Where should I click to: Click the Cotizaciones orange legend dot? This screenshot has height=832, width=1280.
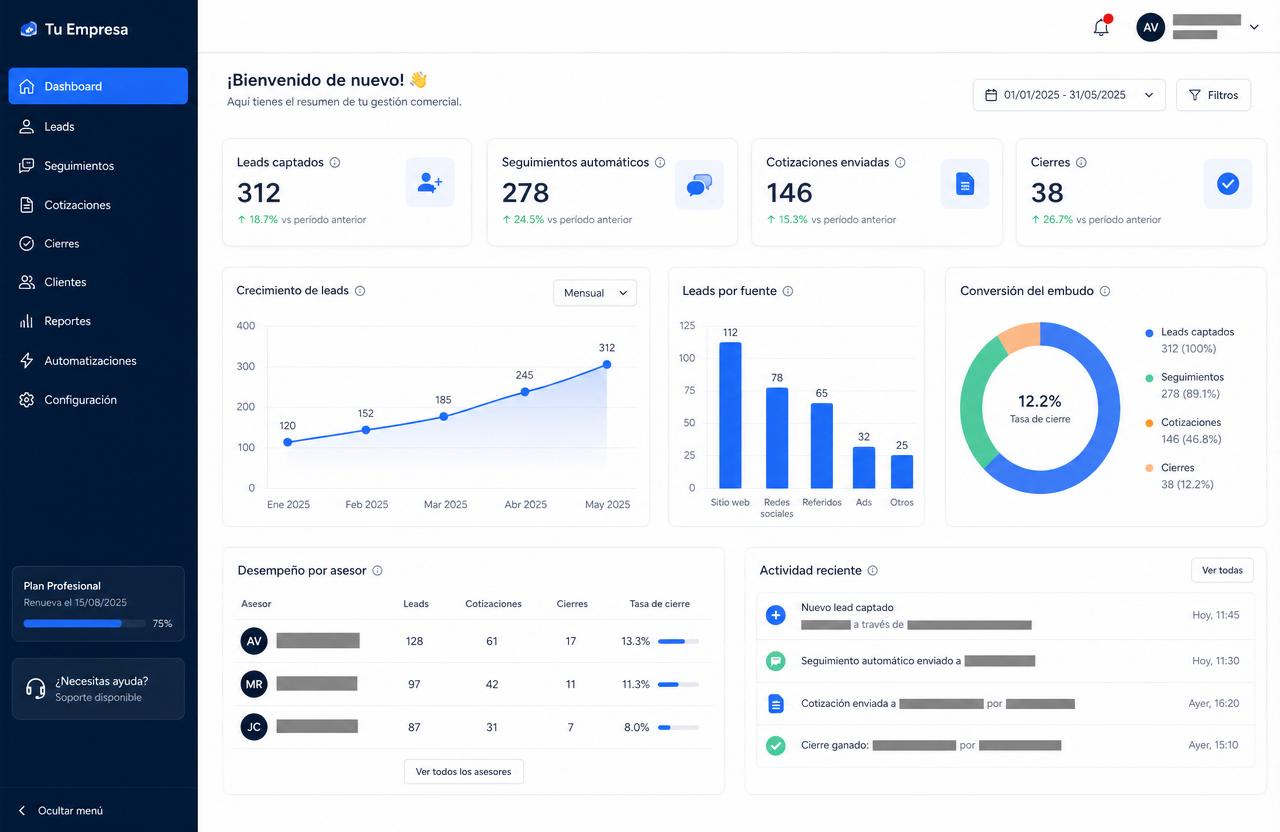[1150, 423]
